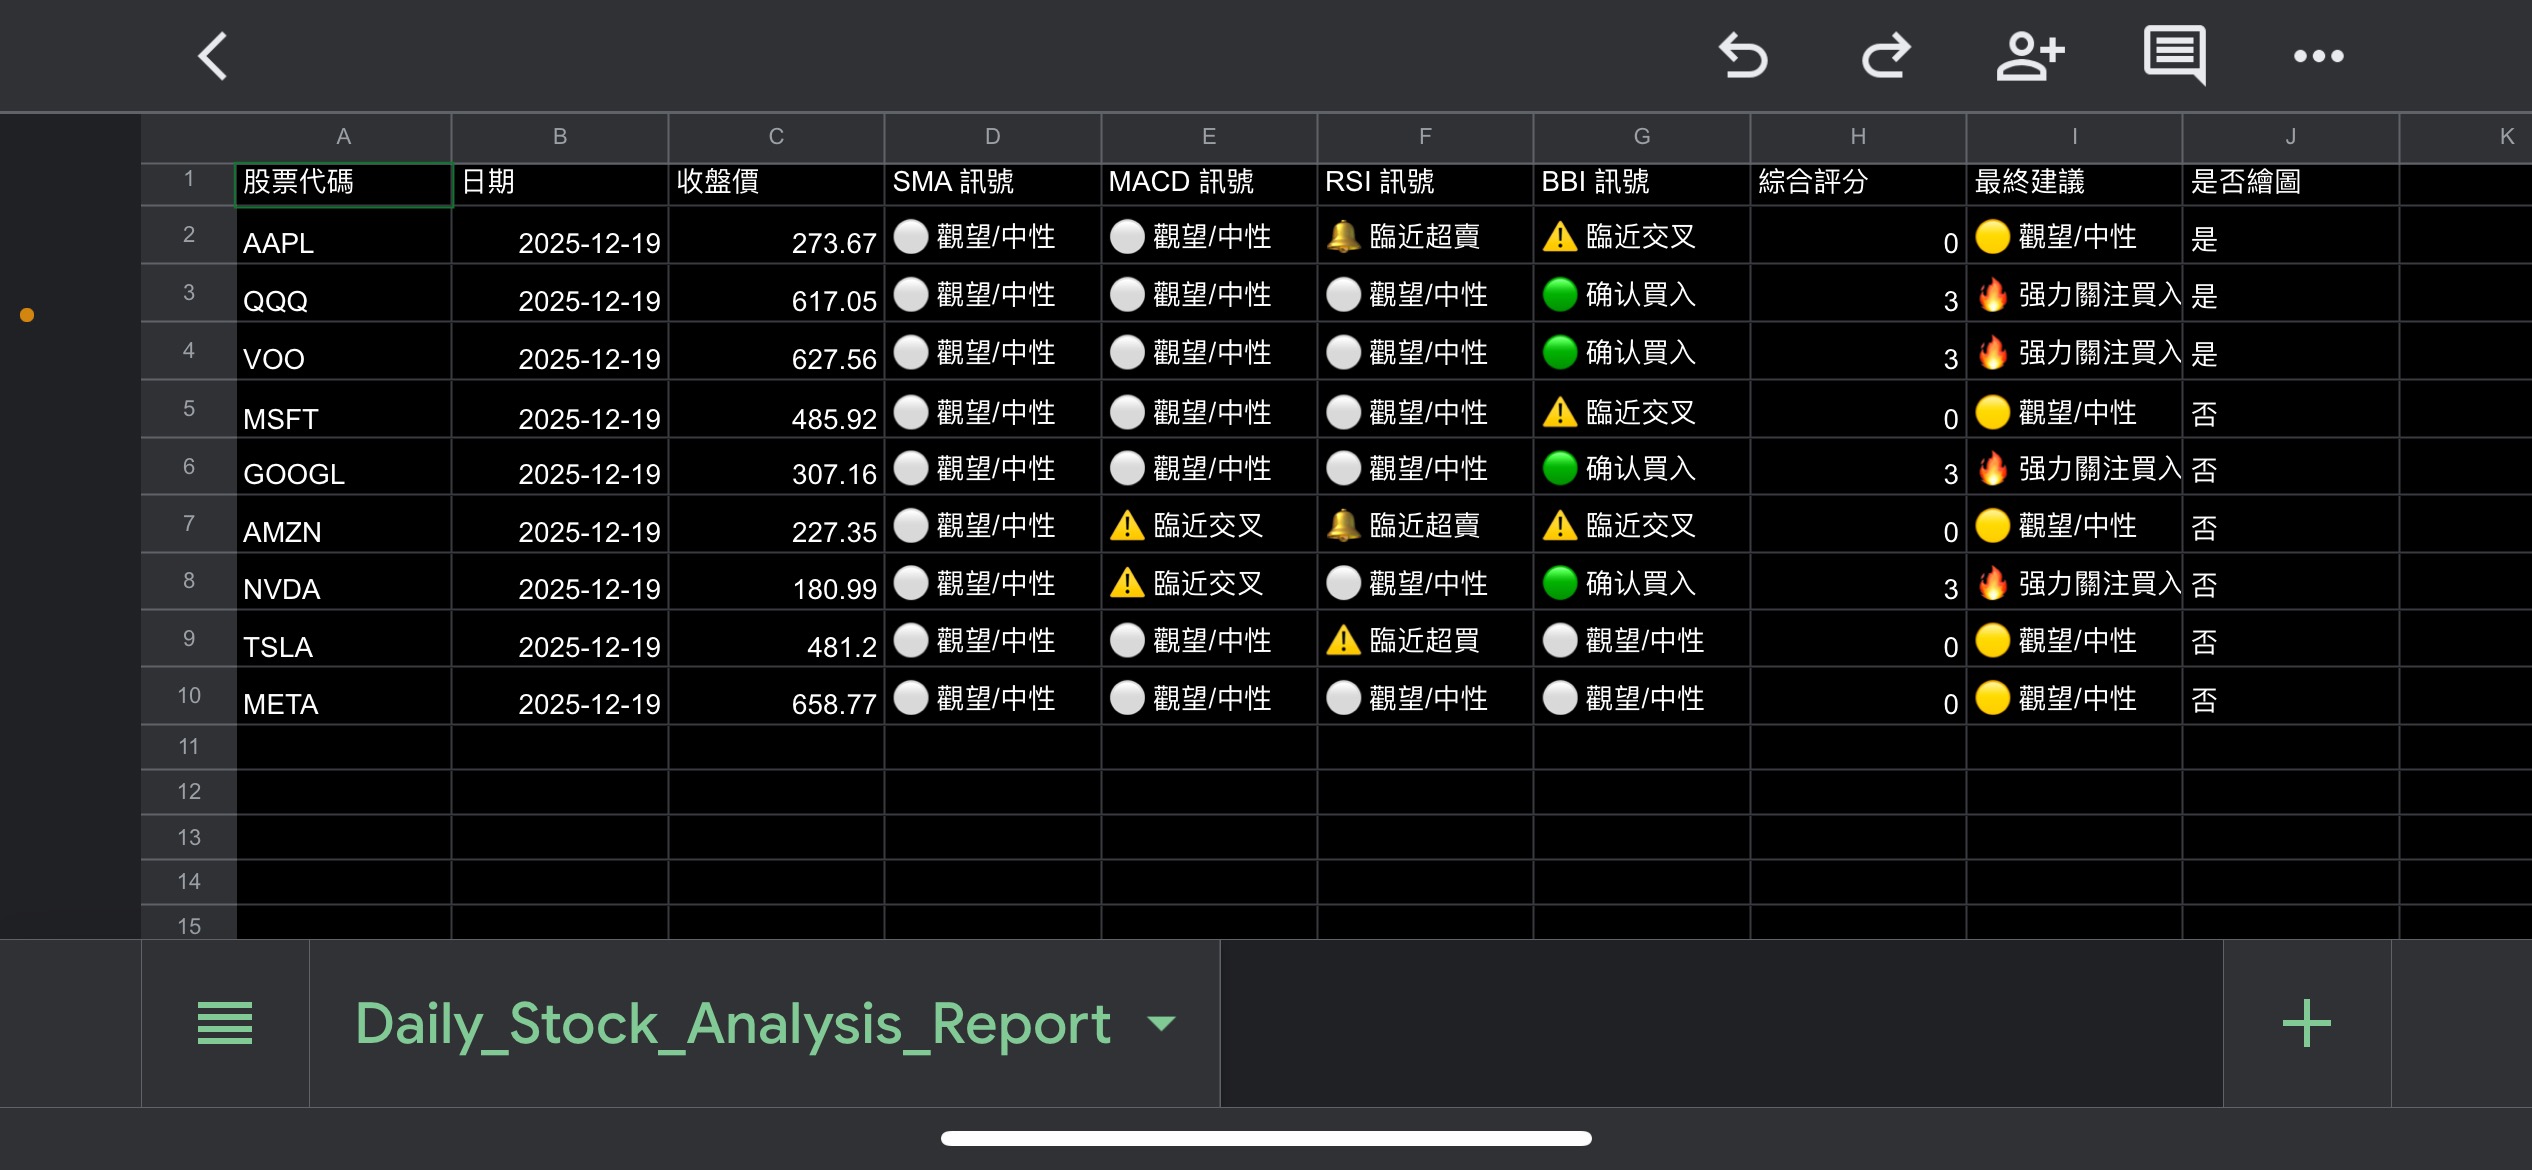The height and width of the screenshot is (1170, 2532).
Task: Select TSLA's BBI 觀望/中性 cell
Action: click(x=1642, y=640)
